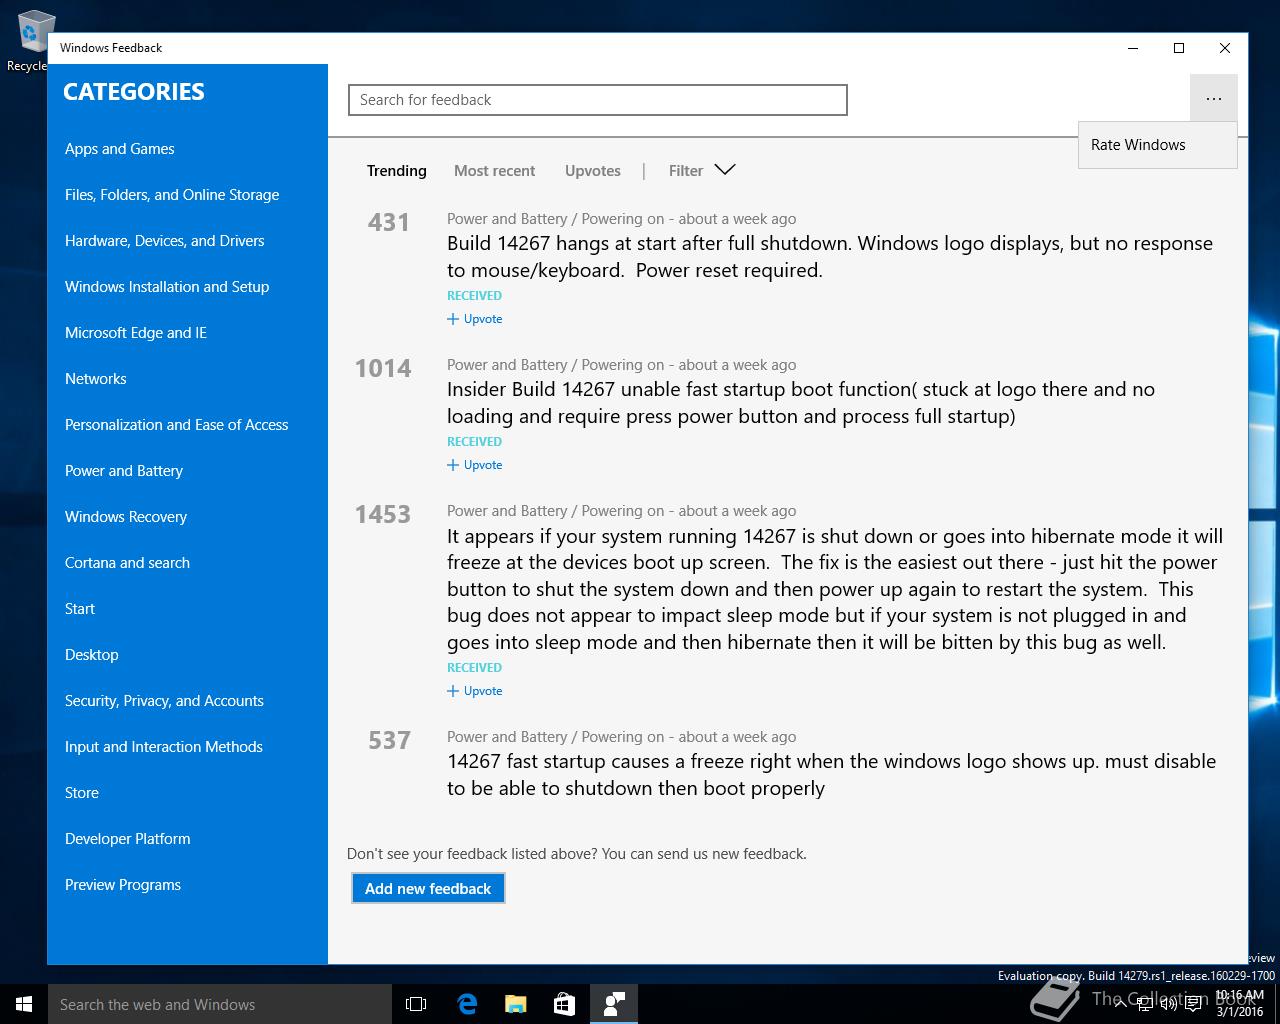Open the Developer Platform category
The height and width of the screenshot is (1024, 1280).
127,839
